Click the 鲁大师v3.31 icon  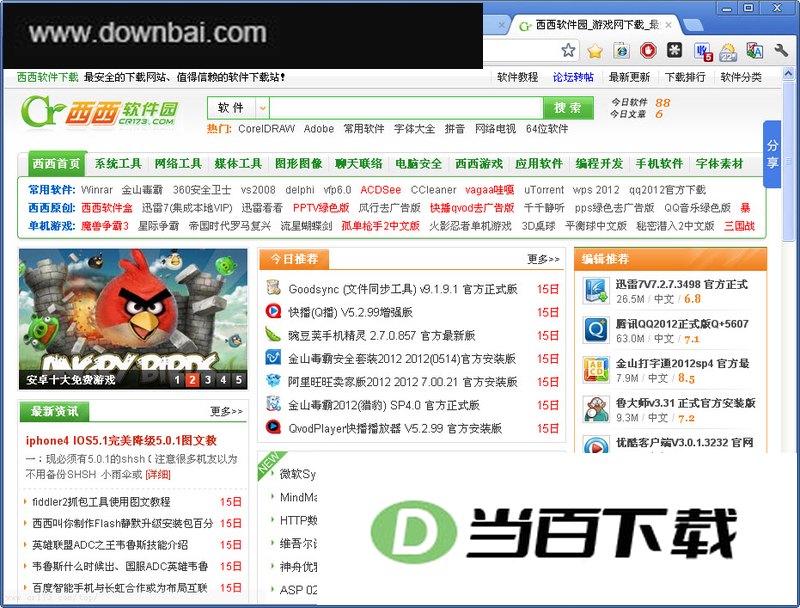click(596, 409)
